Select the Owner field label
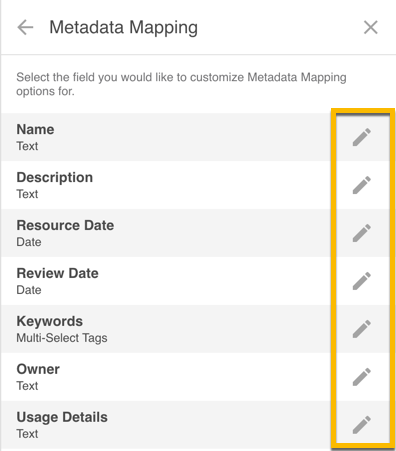 pos(38,369)
